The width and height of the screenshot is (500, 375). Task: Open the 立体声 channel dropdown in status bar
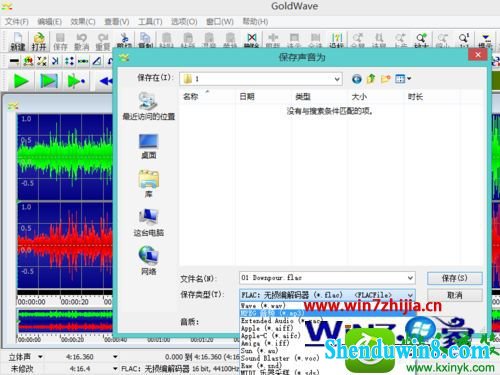tap(40, 357)
